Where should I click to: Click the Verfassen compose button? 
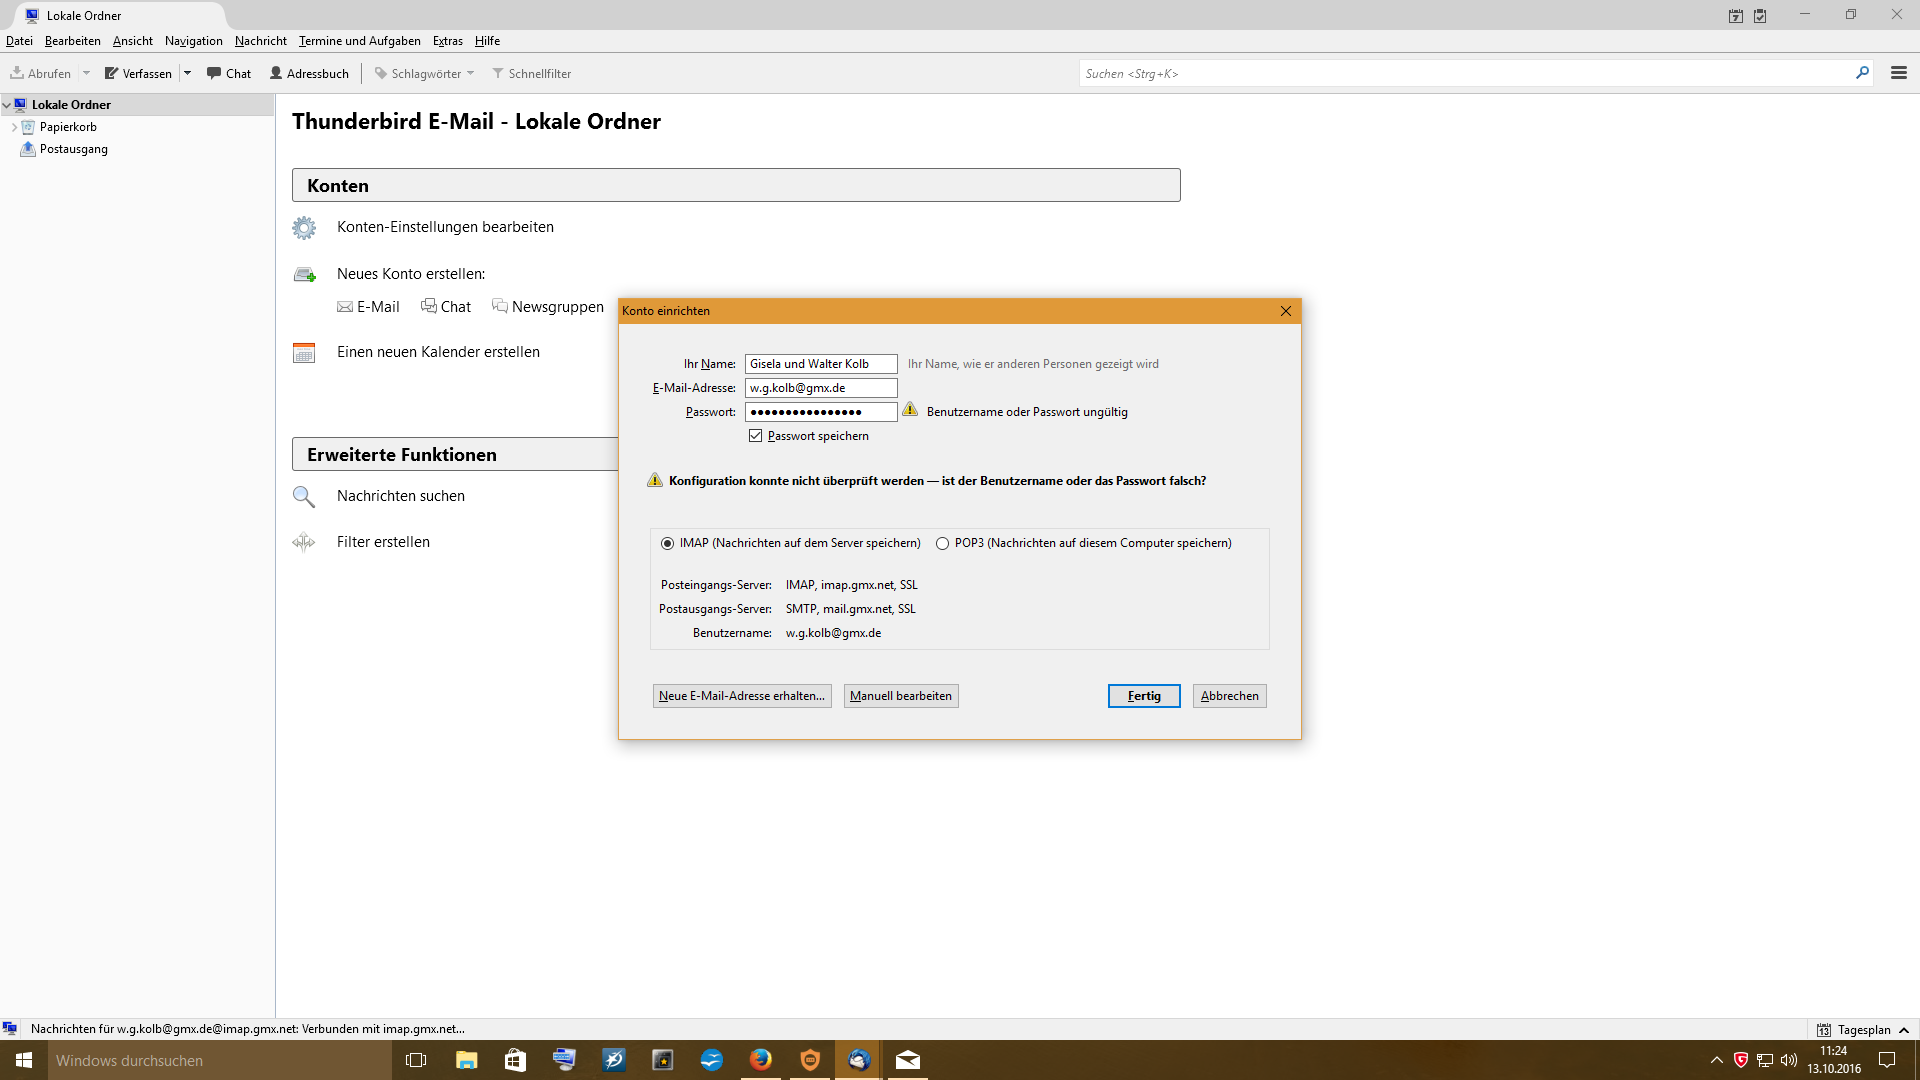[x=139, y=73]
